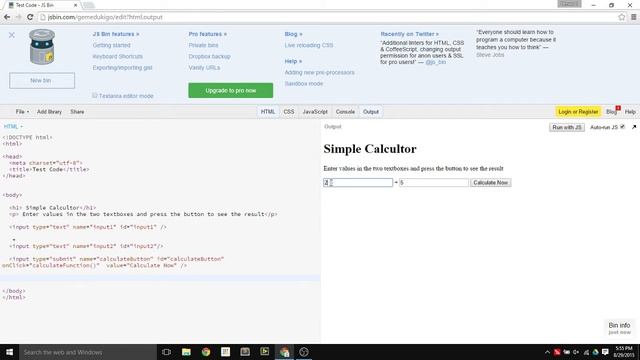Toggle the JavaScript panel tab

click(x=315, y=112)
